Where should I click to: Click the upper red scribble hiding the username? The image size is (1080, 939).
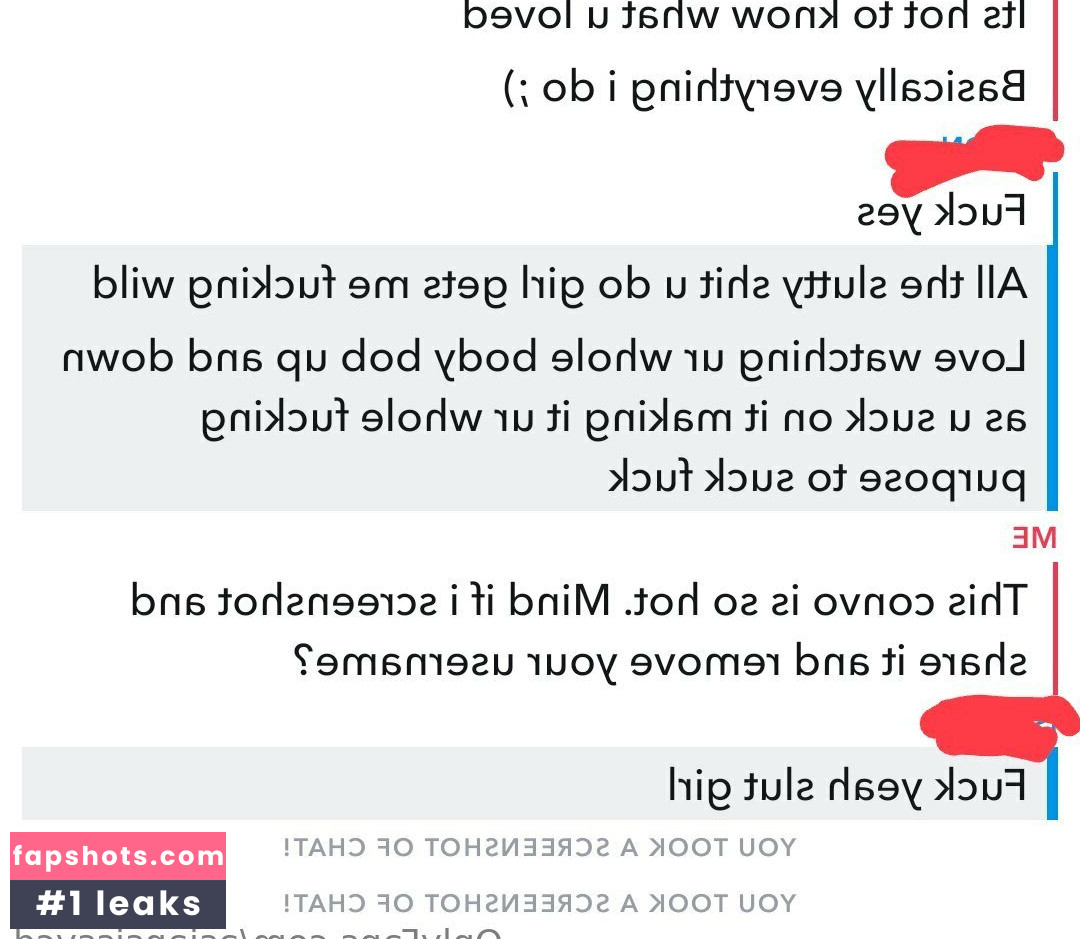click(x=973, y=160)
